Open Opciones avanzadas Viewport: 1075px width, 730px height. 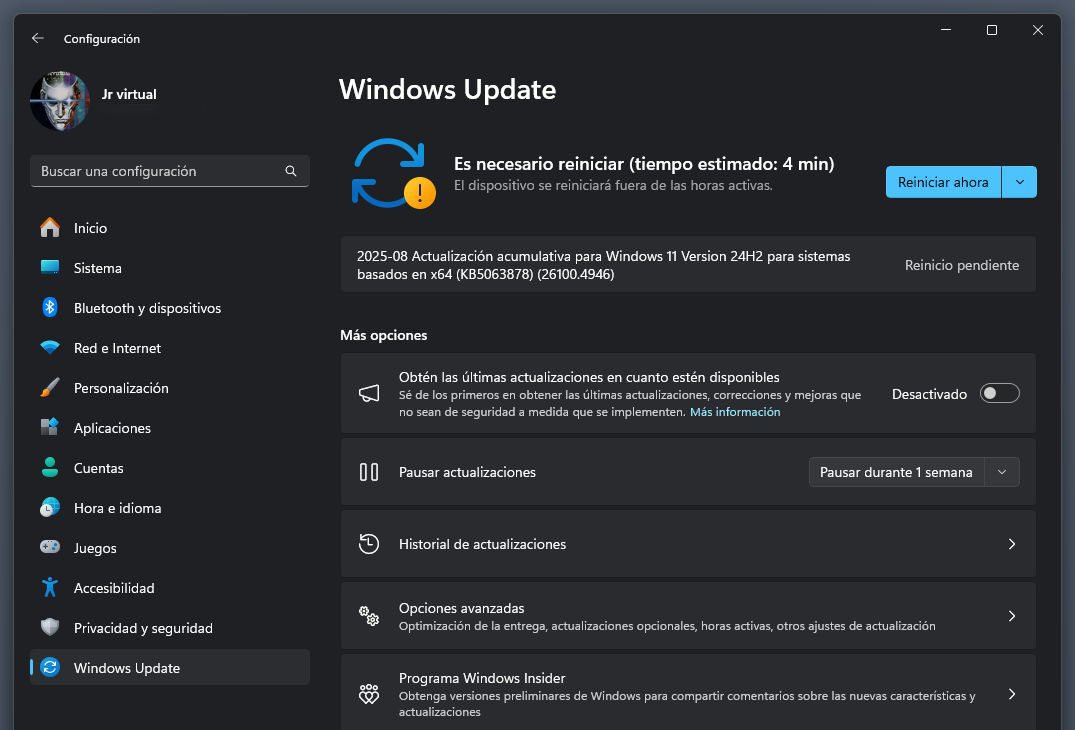click(688, 616)
